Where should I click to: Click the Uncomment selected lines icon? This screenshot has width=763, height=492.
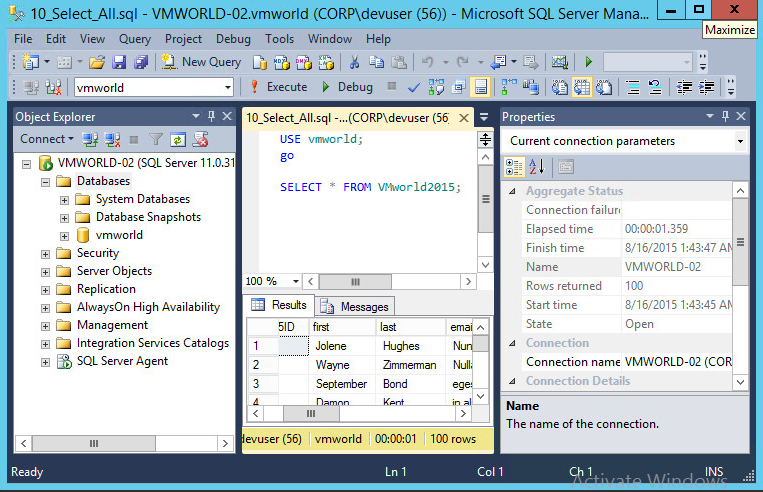click(655, 88)
